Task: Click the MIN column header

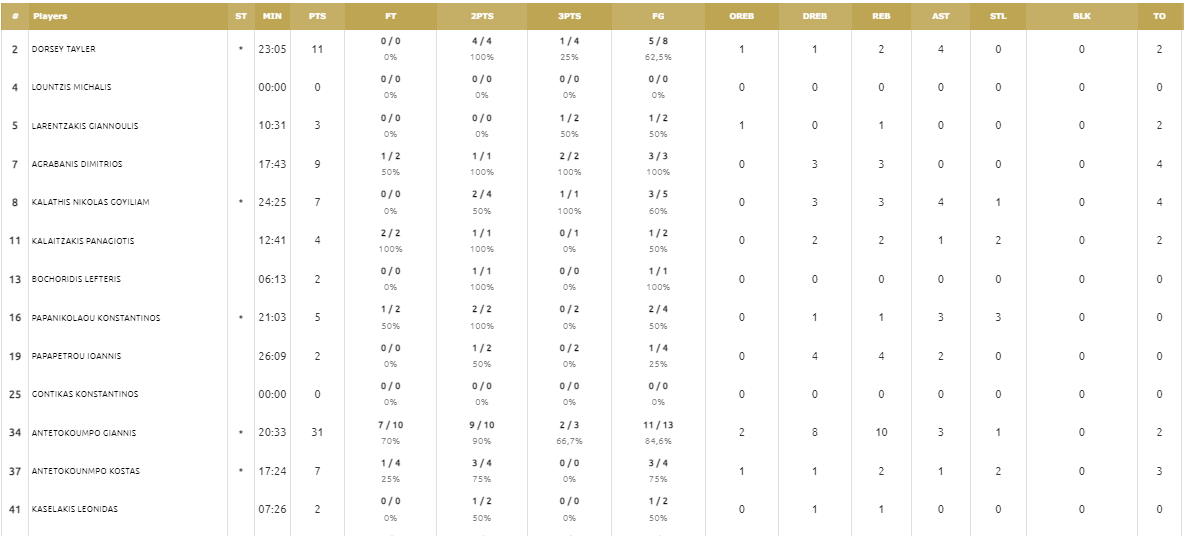Action: coord(272,16)
